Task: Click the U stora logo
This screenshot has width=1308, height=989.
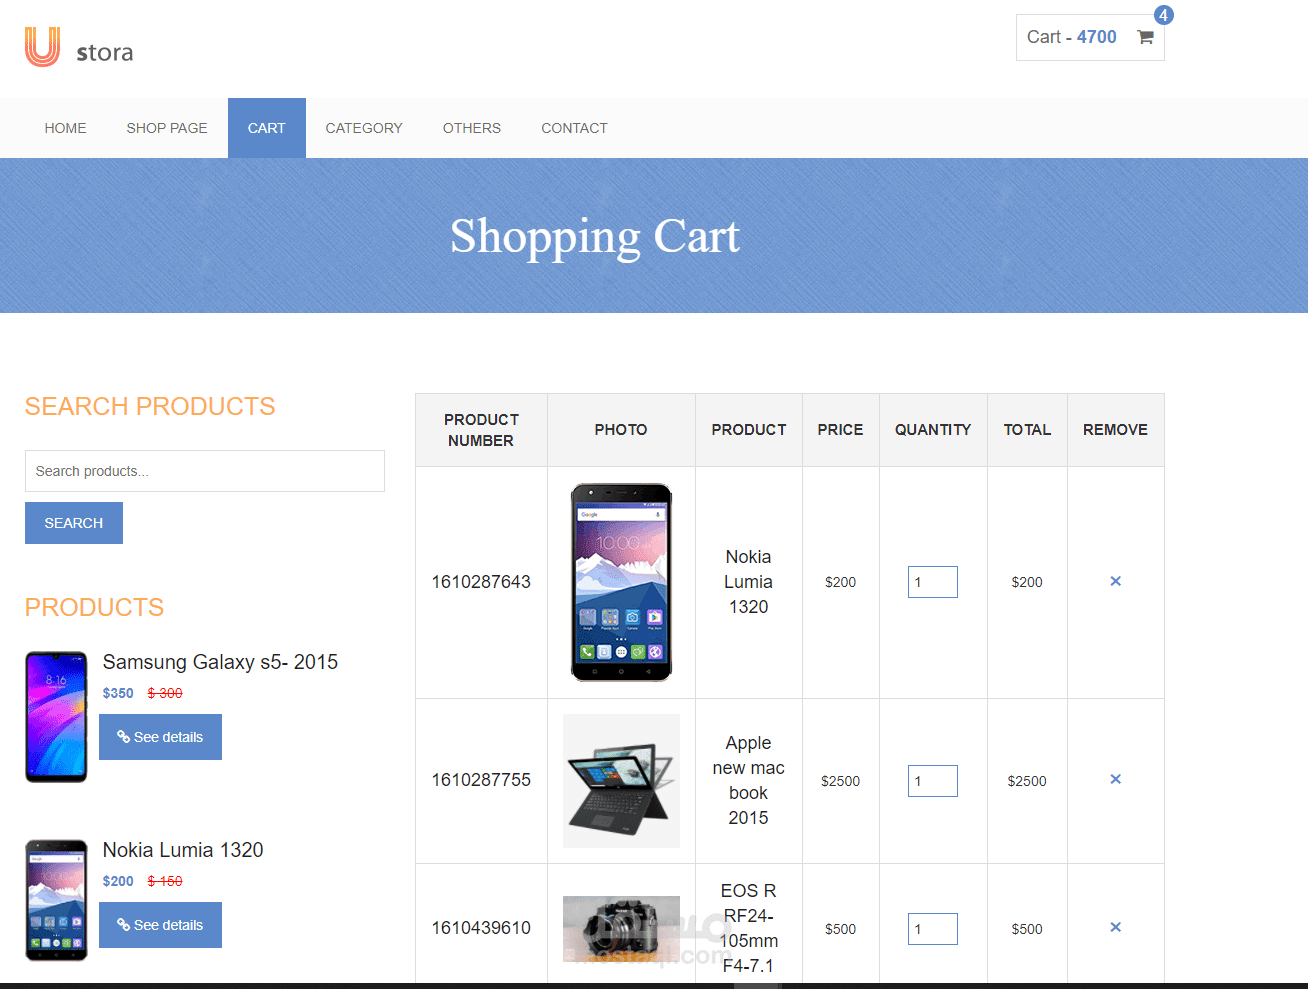Action: (79, 48)
